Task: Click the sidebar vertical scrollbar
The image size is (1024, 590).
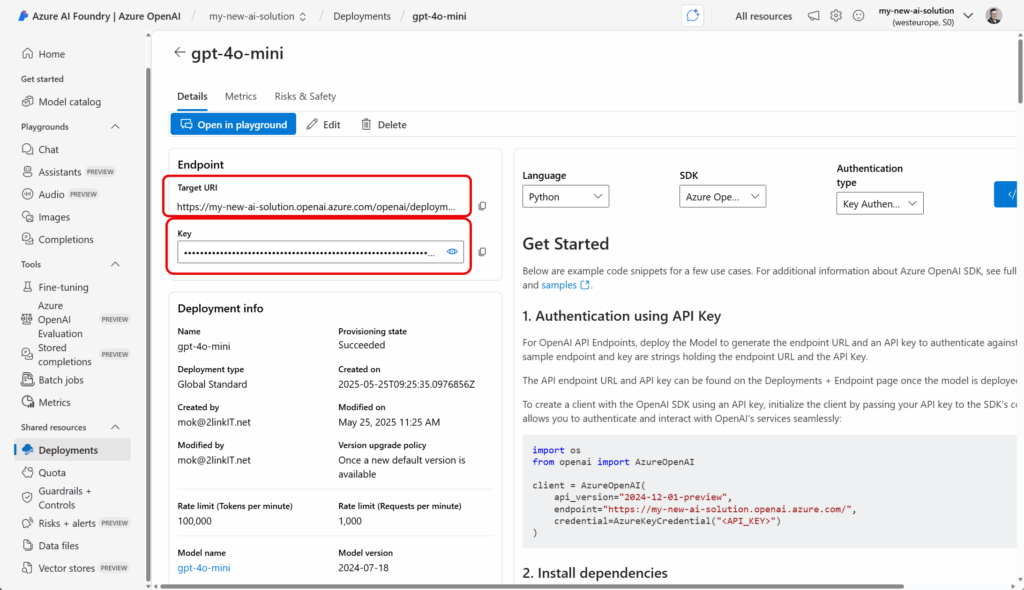Action: coord(148,323)
